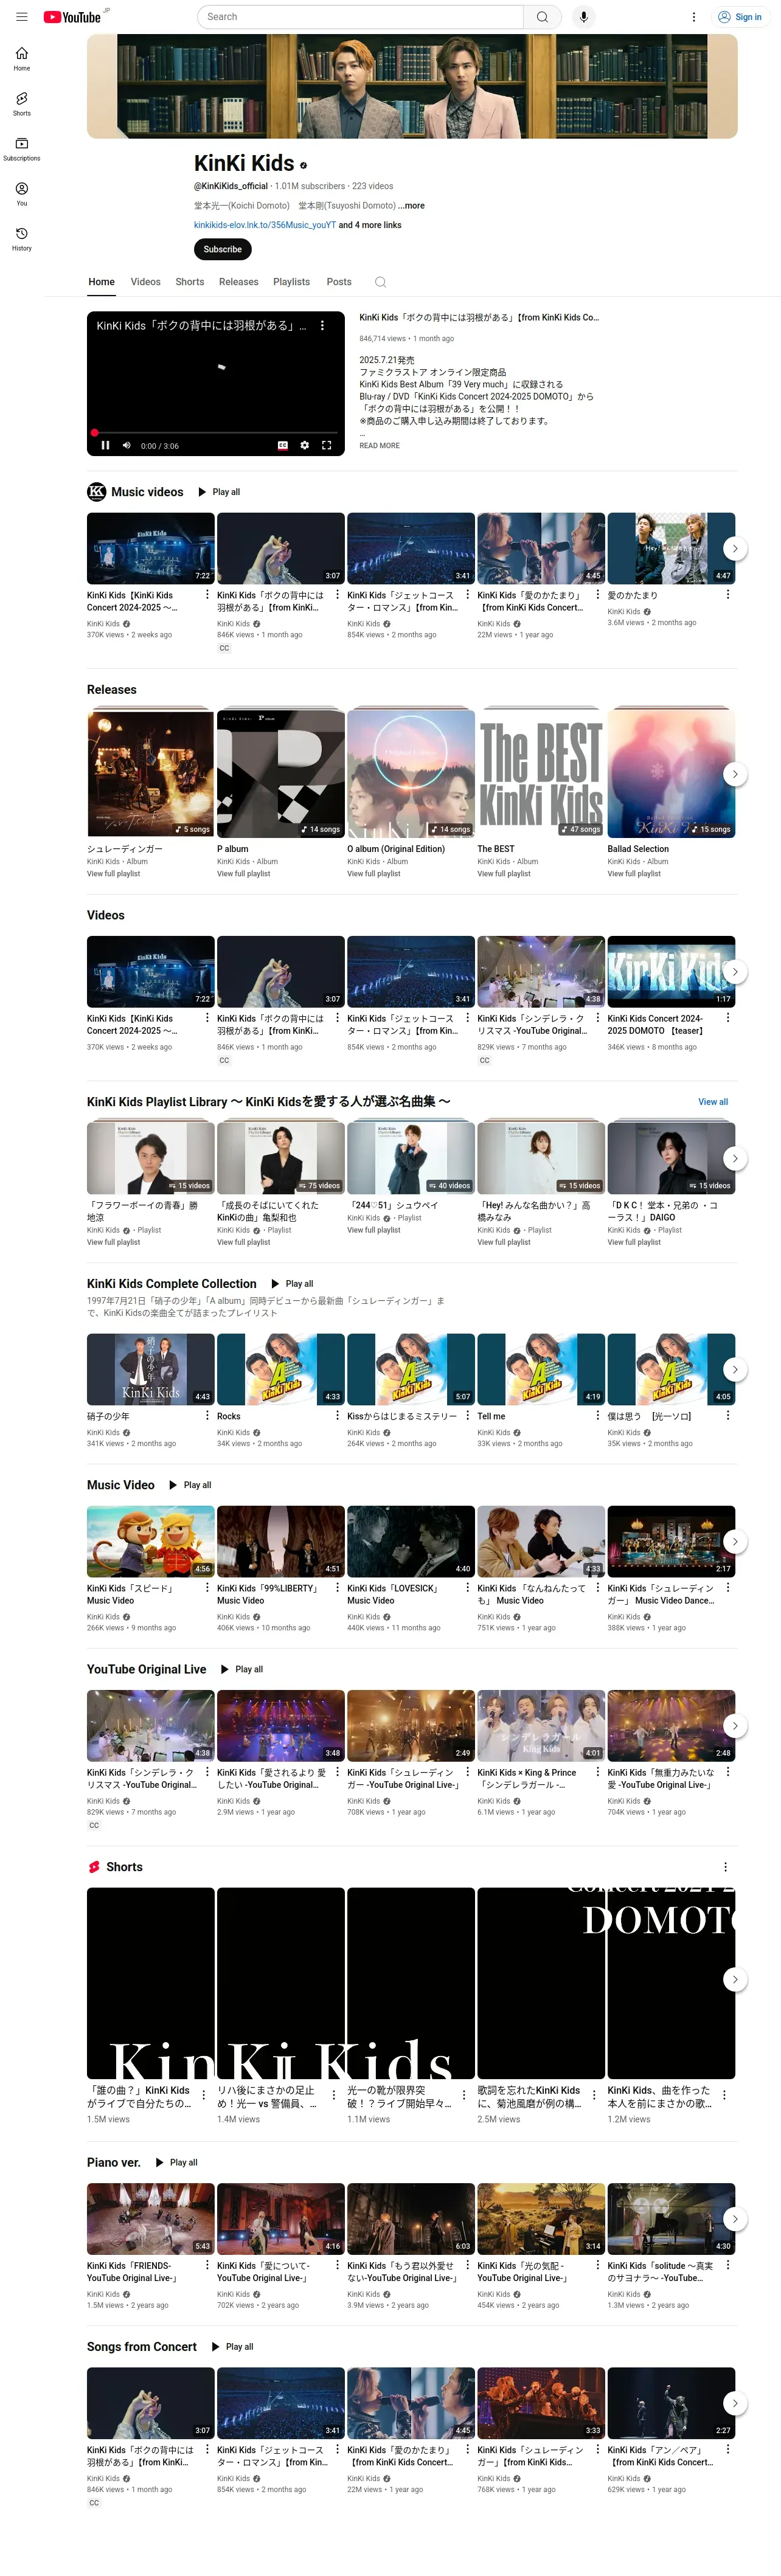Viewport: 781px width, 2576px height.
Task: Open Subscriptions in the sidebar
Action: (22, 149)
